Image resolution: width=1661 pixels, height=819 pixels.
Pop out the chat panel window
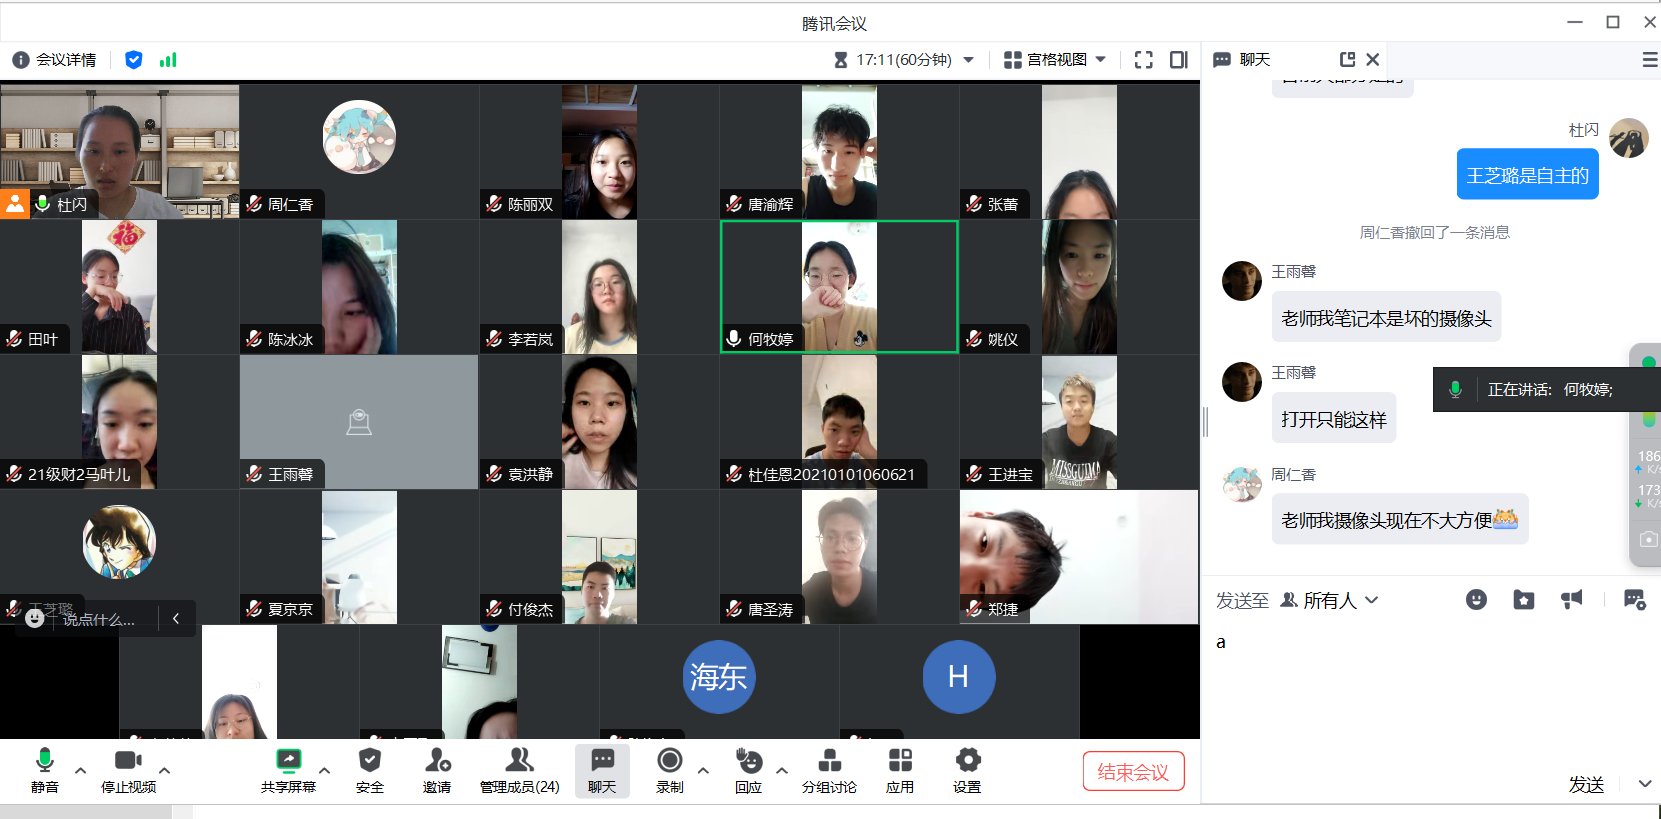point(1347,60)
